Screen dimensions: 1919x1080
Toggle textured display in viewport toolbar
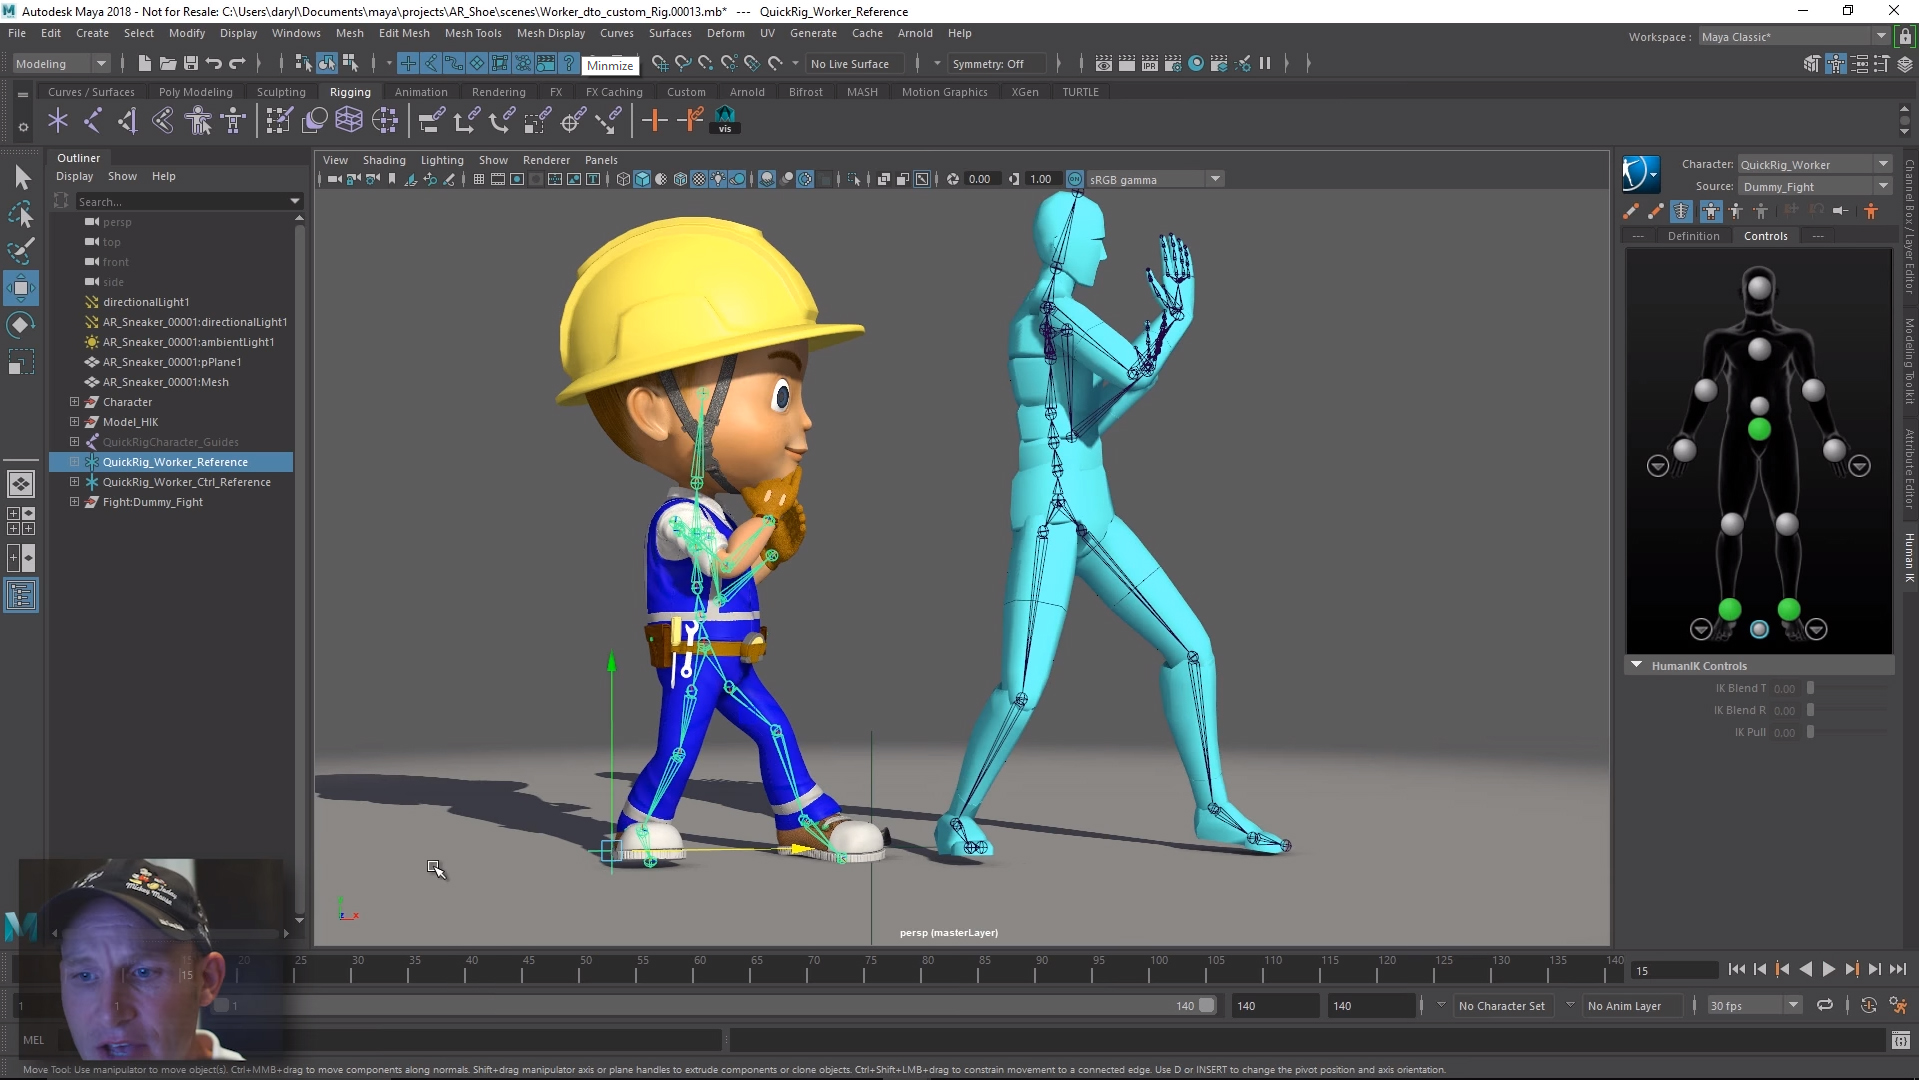pos(699,180)
